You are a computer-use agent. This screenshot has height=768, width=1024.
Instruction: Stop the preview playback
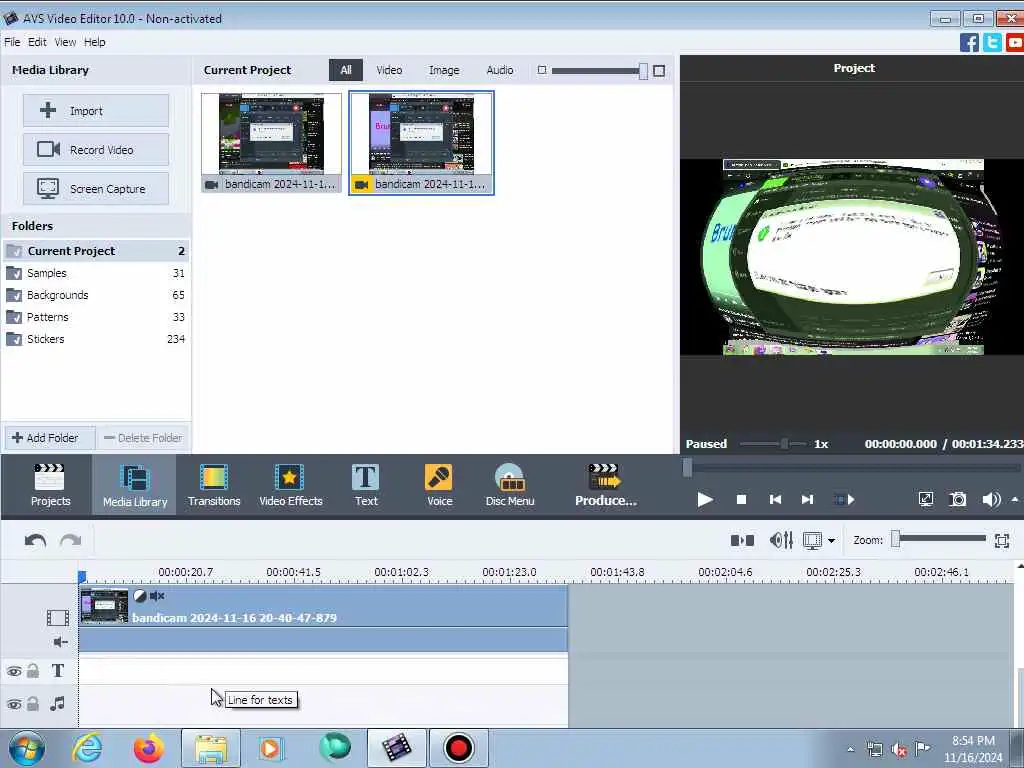tap(741, 500)
